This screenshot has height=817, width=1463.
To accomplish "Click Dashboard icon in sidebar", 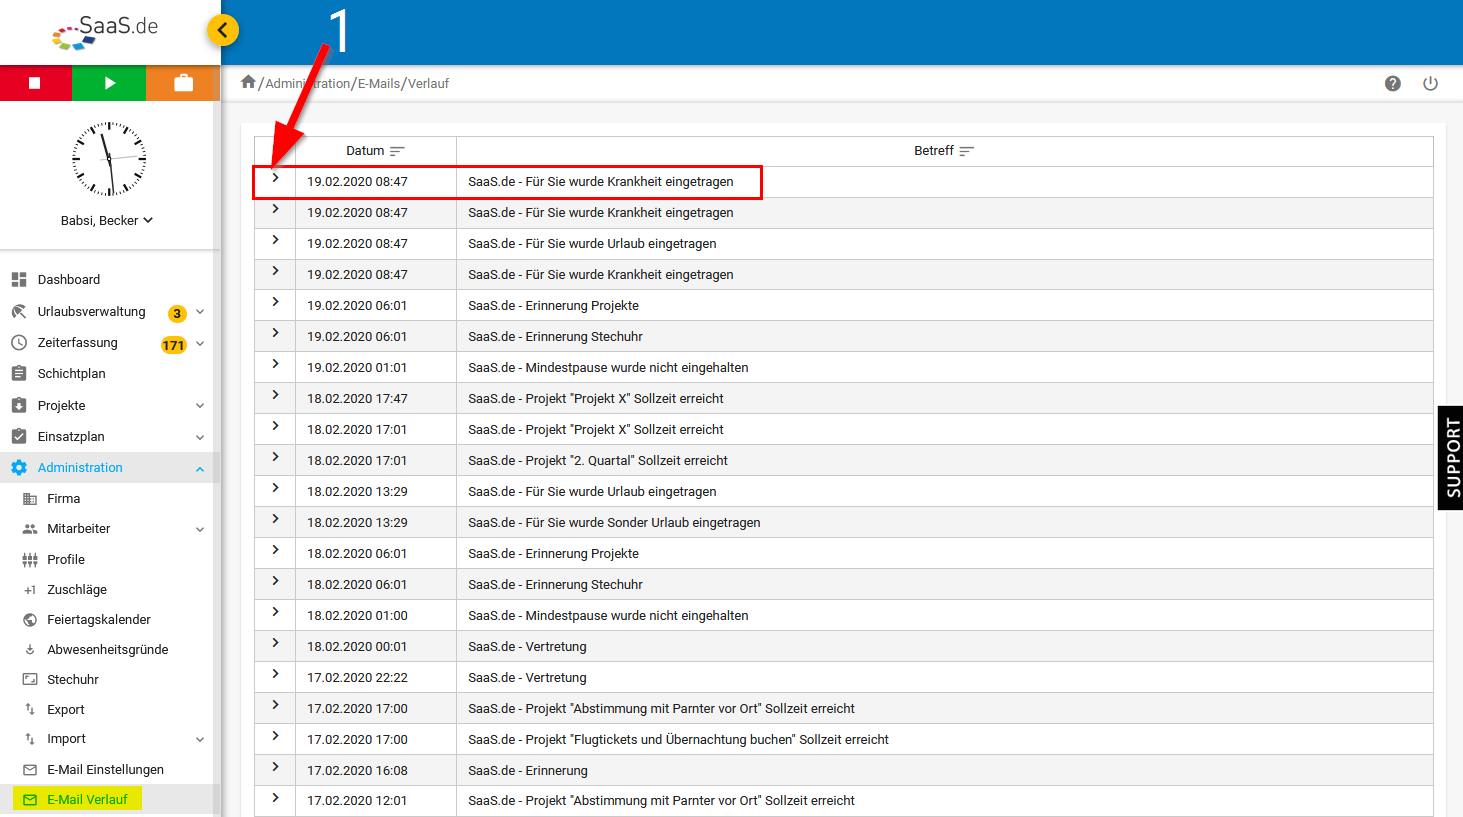I will tap(19, 279).
